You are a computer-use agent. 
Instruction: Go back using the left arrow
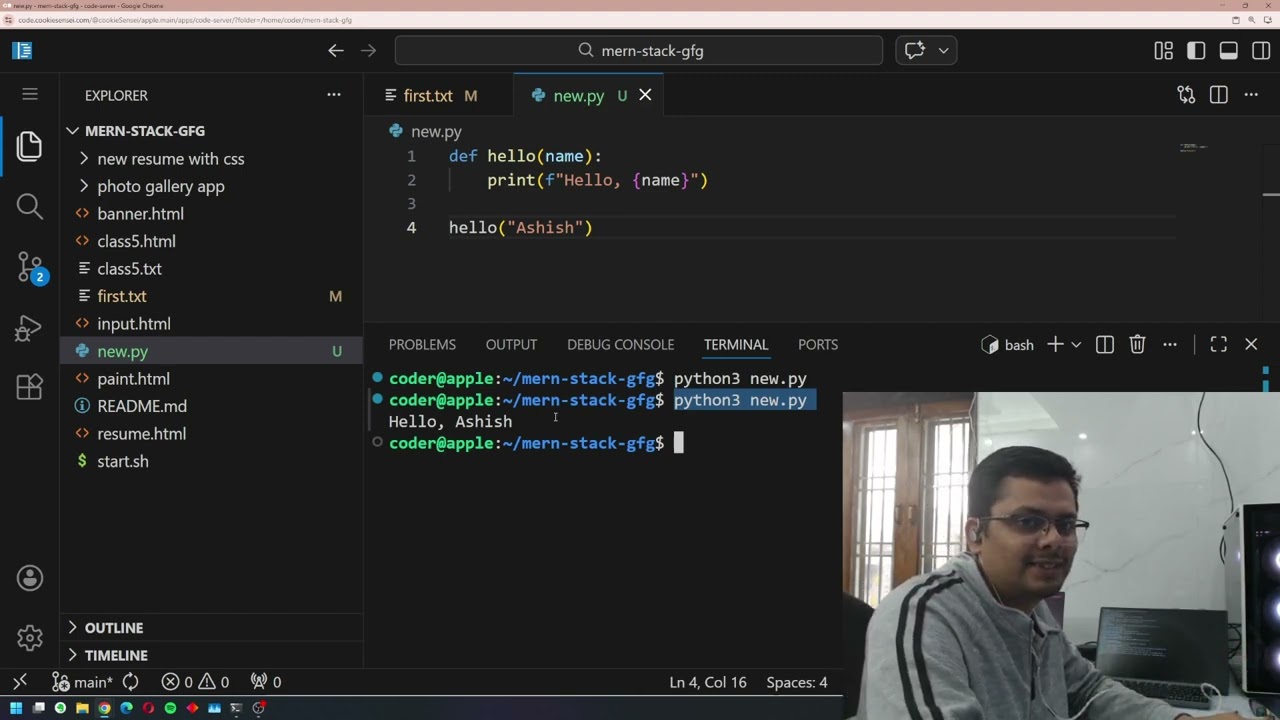[336, 50]
